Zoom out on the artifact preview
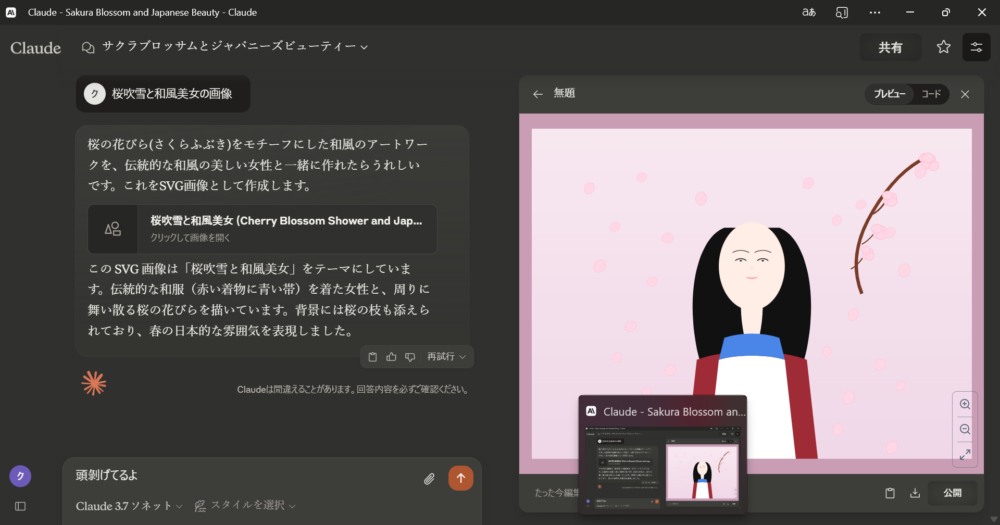Viewport: 1000px width, 525px height. [x=965, y=429]
